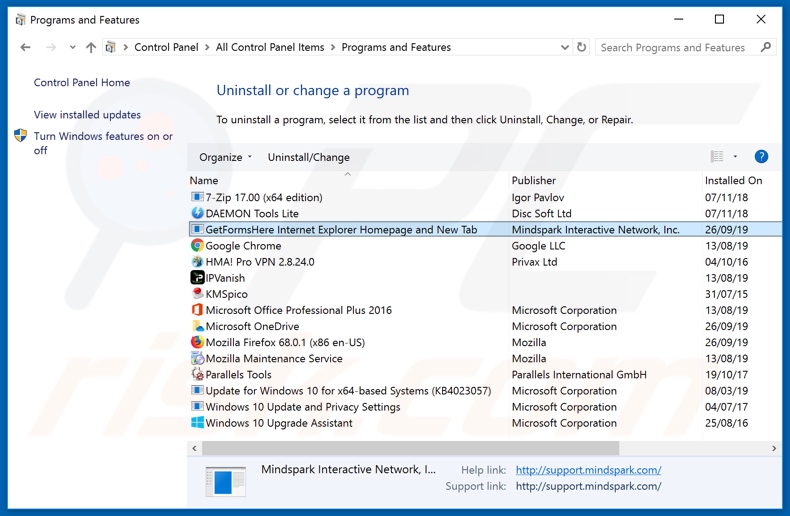Image resolution: width=790 pixels, height=516 pixels.
Task: Click the scroll left arrow
Action: (x=194, y=448)
